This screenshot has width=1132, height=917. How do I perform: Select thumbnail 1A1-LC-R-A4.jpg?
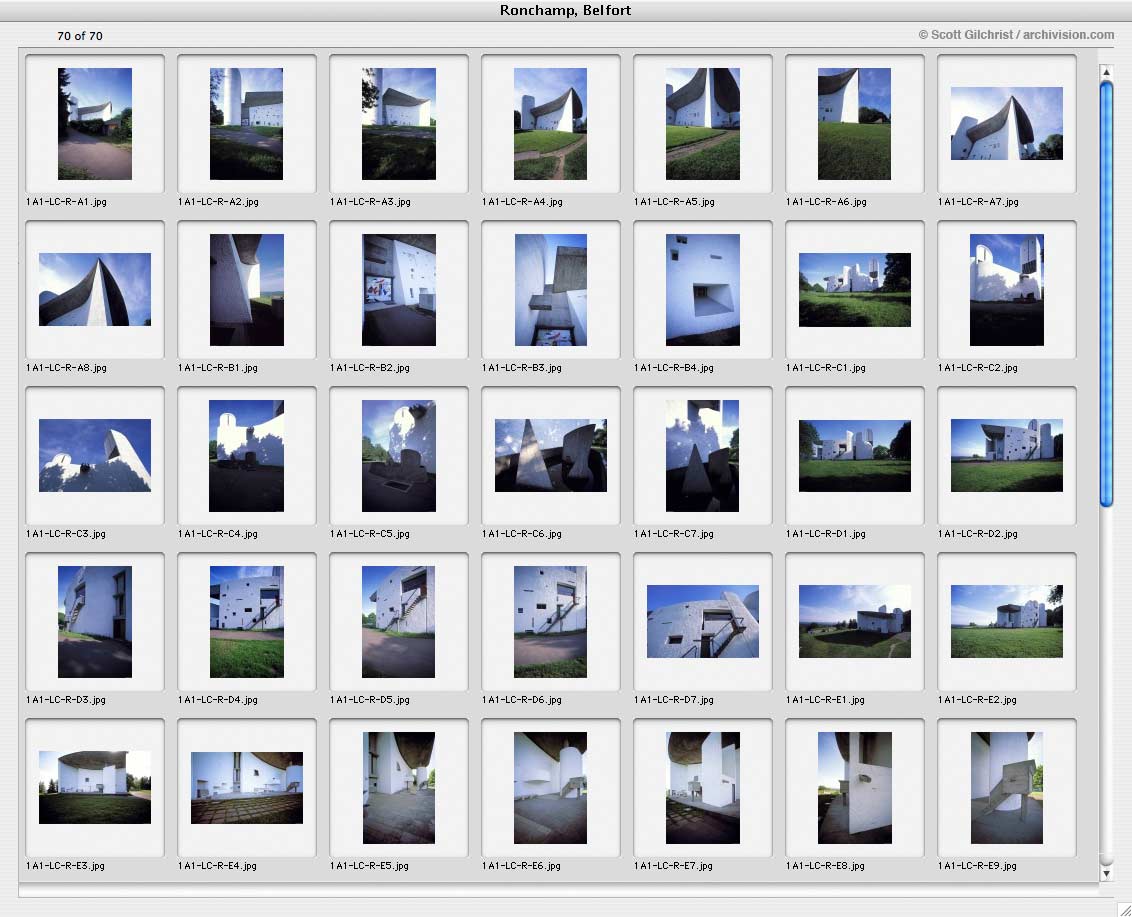click(x=550, y=123)
